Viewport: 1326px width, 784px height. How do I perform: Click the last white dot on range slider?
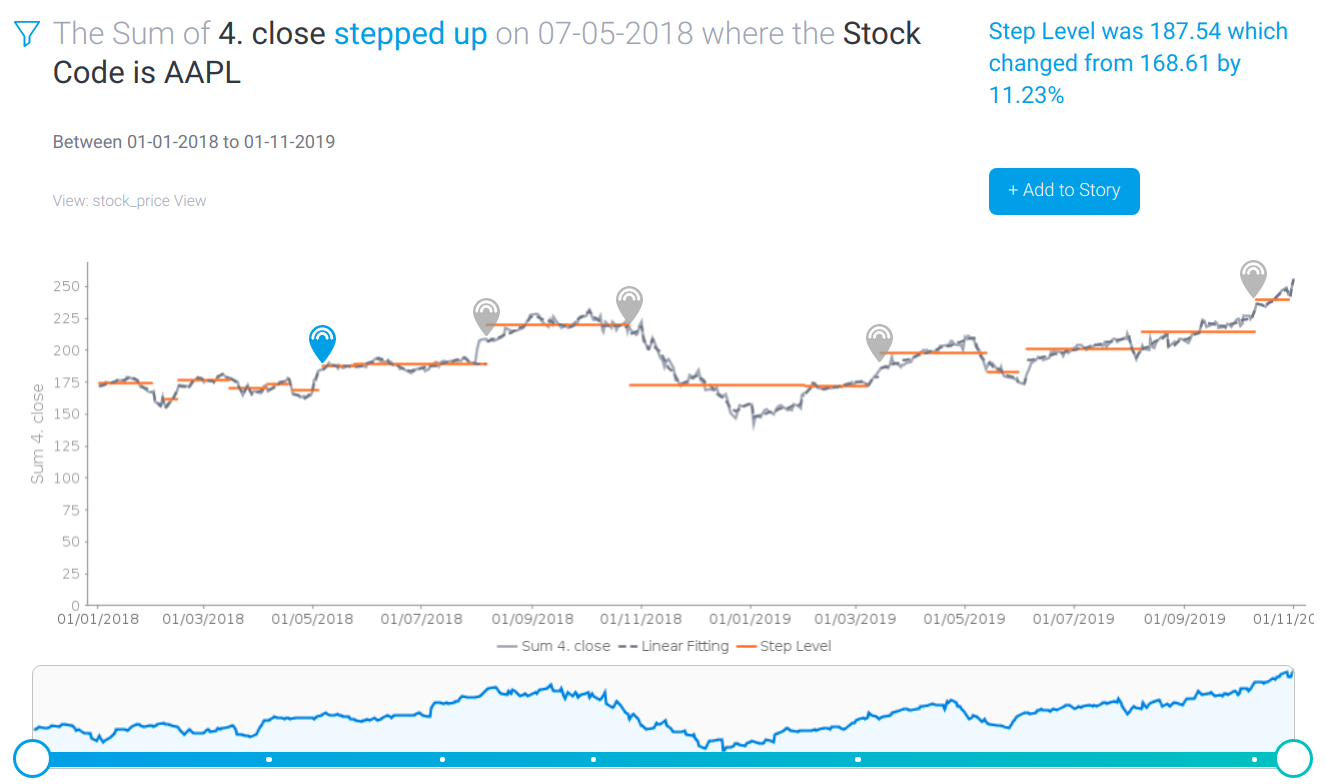(x=1254, y=760)
